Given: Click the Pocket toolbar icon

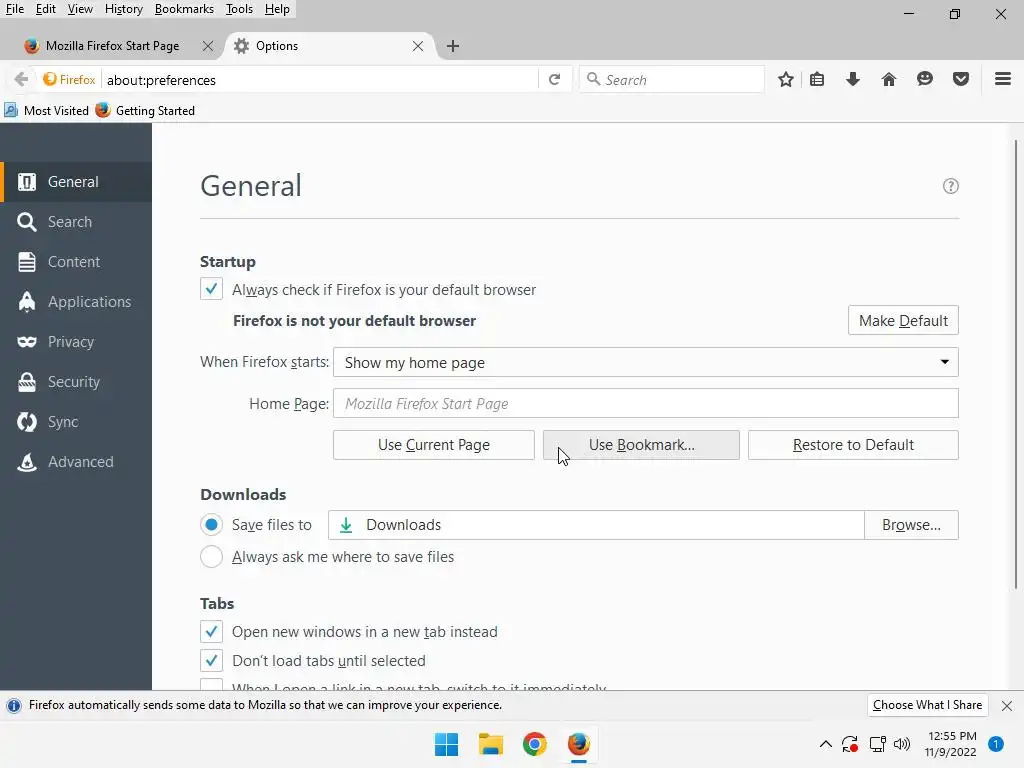Looking at the screenshot, I should pos(961,80).
